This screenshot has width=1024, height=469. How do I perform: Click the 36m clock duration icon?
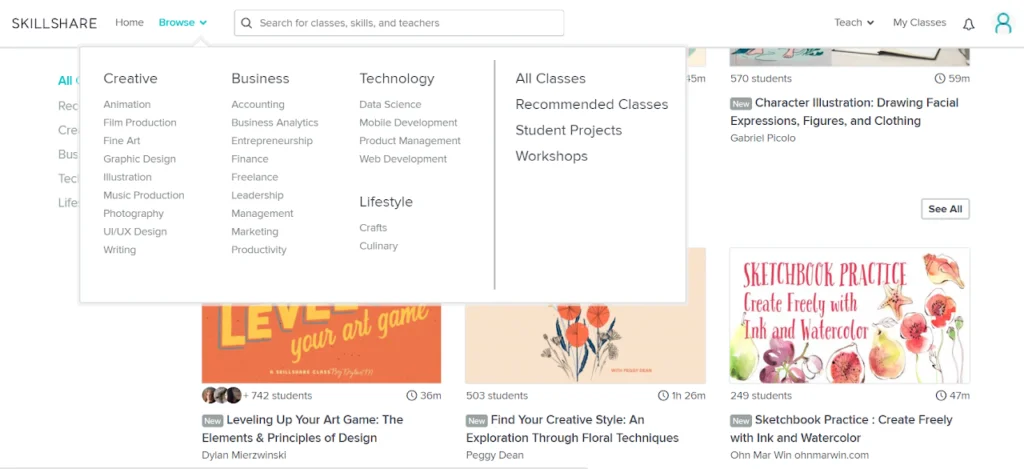411,396
